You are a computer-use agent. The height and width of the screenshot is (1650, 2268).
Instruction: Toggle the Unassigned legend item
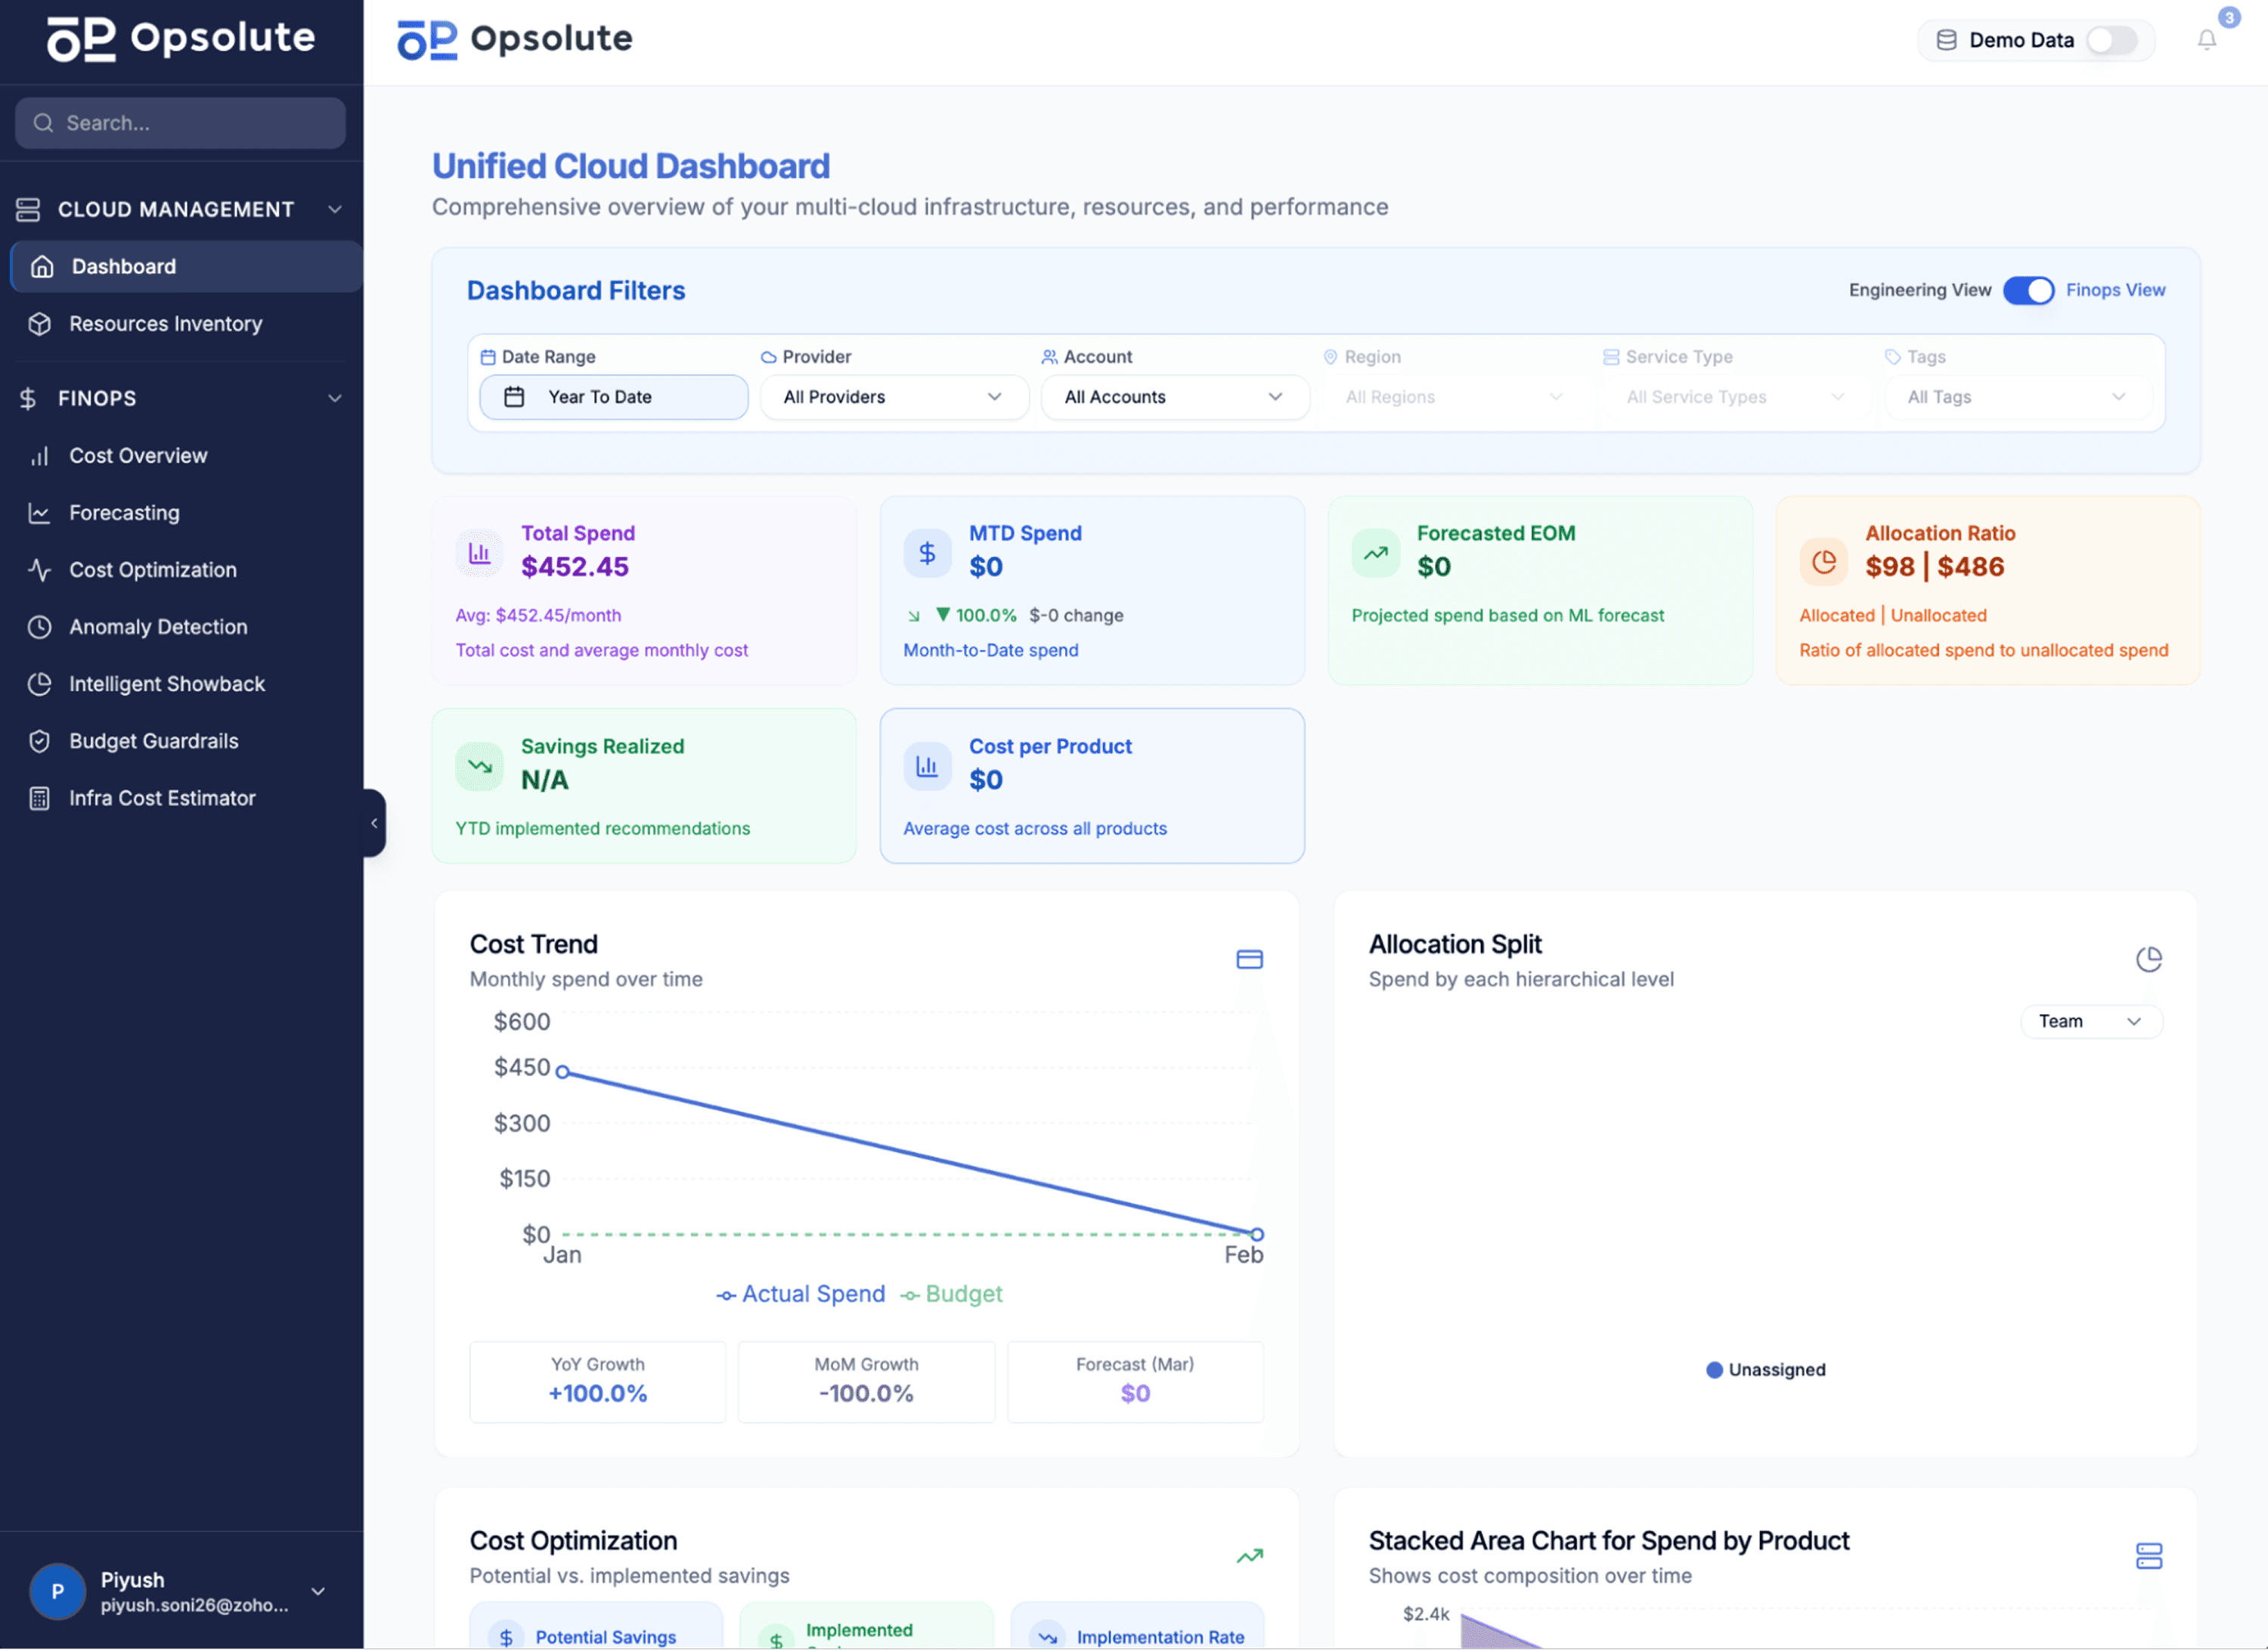[x=1765, y=1370]
